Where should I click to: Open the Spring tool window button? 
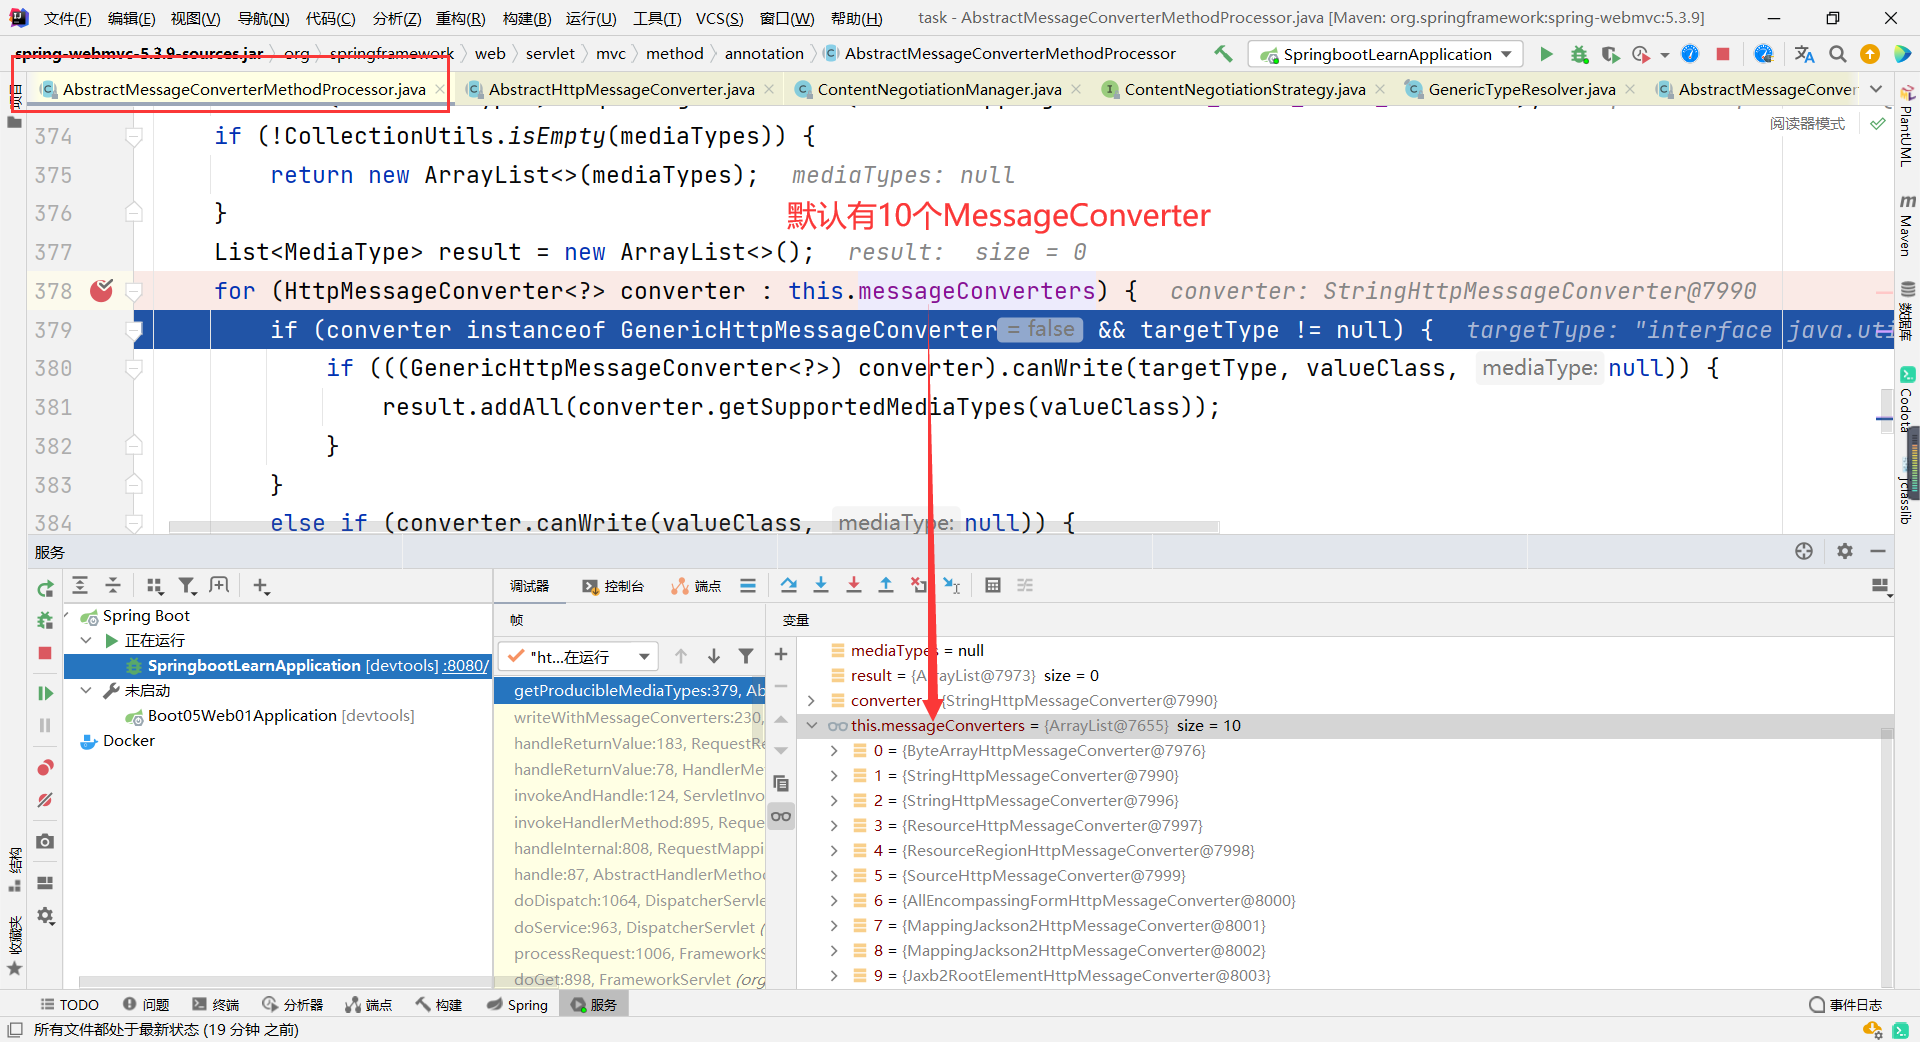517,1005
